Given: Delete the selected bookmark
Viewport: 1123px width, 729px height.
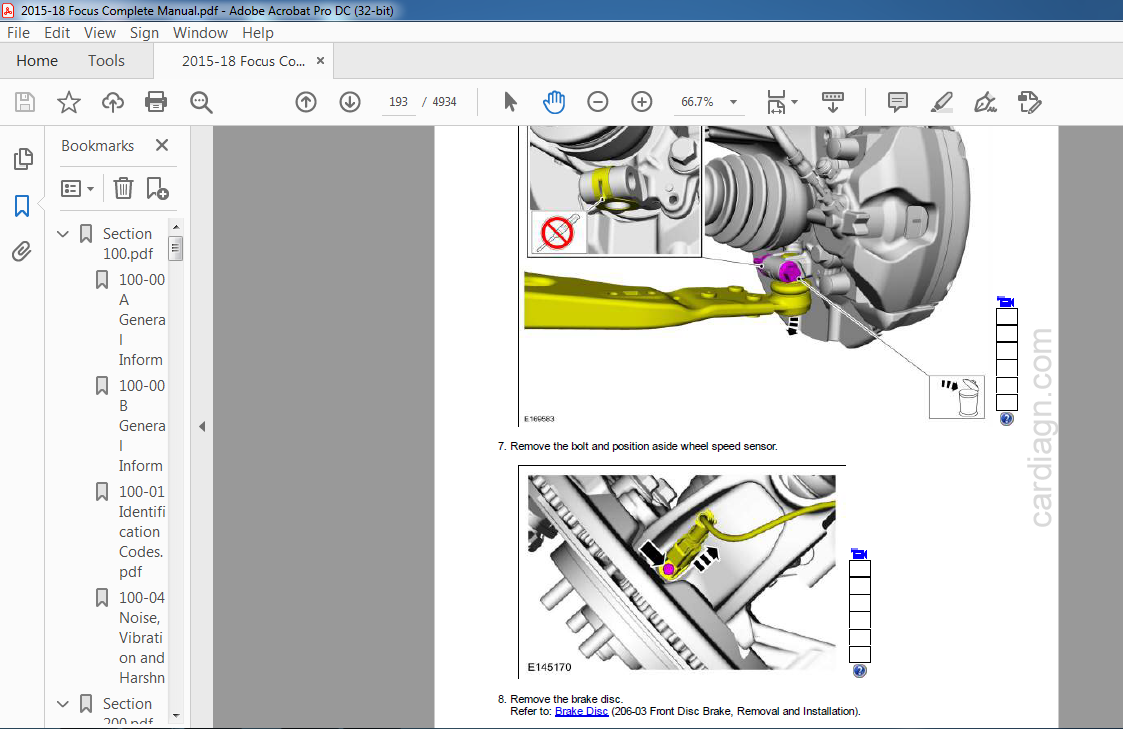Looking at the screenshot, I should click(x=123, y=188).
